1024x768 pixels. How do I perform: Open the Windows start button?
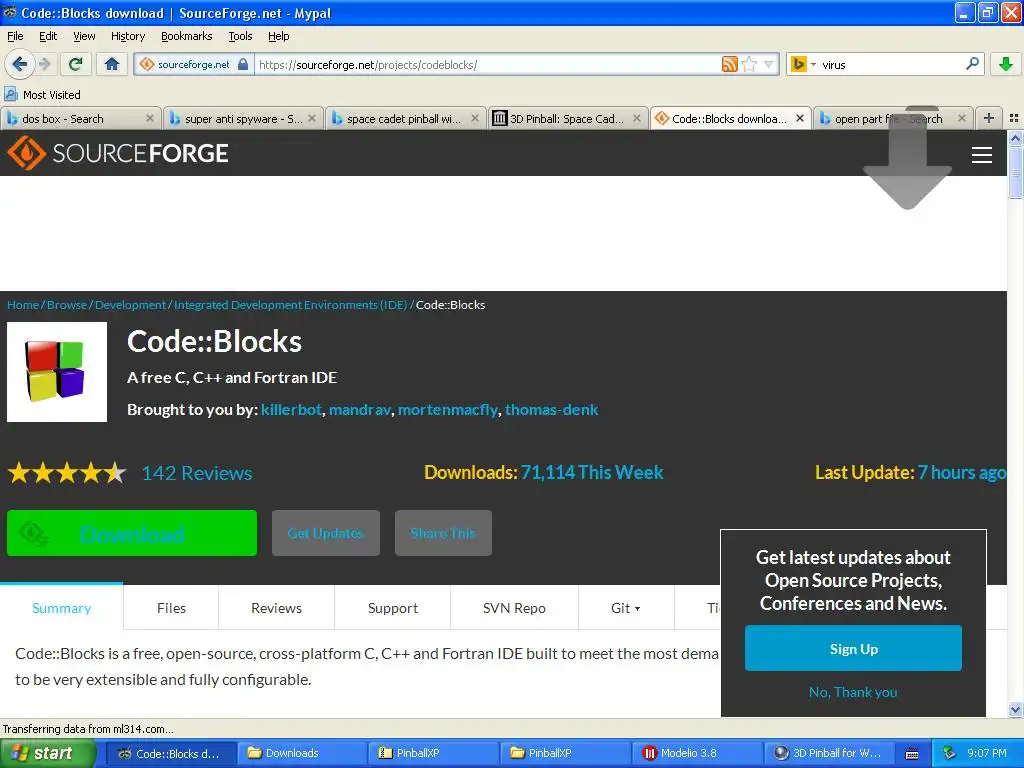point(48,753)
